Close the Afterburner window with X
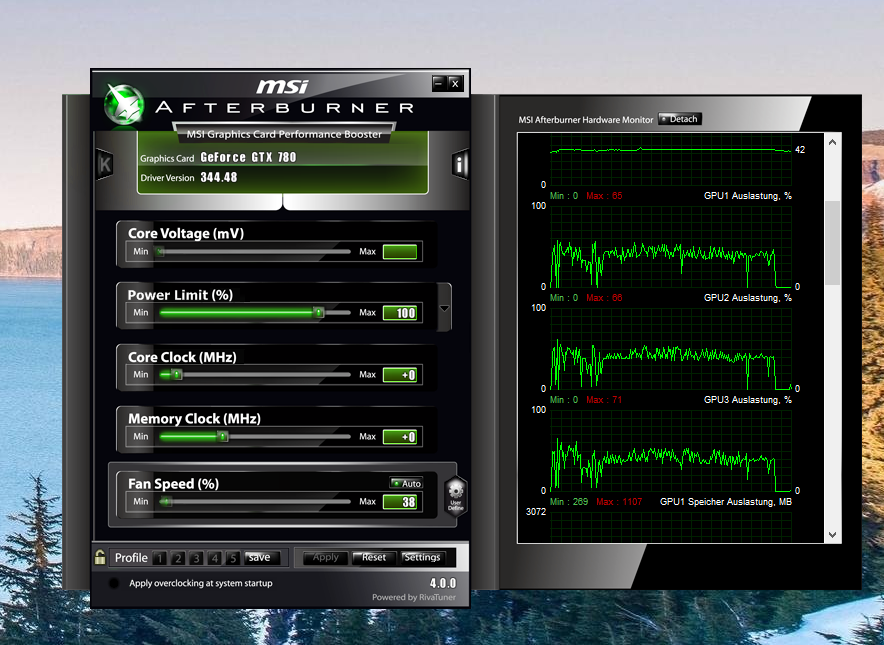884x645 pixels. pyautogui.click(x=456, y=83)
